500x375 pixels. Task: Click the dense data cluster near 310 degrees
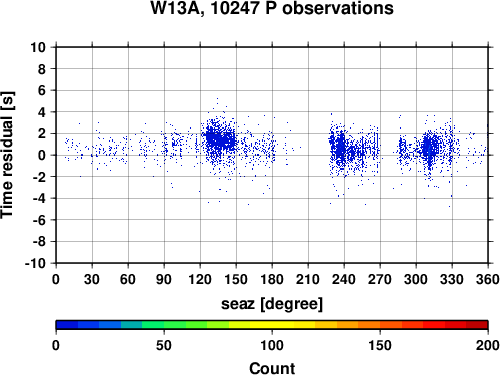tap(429, 148)
